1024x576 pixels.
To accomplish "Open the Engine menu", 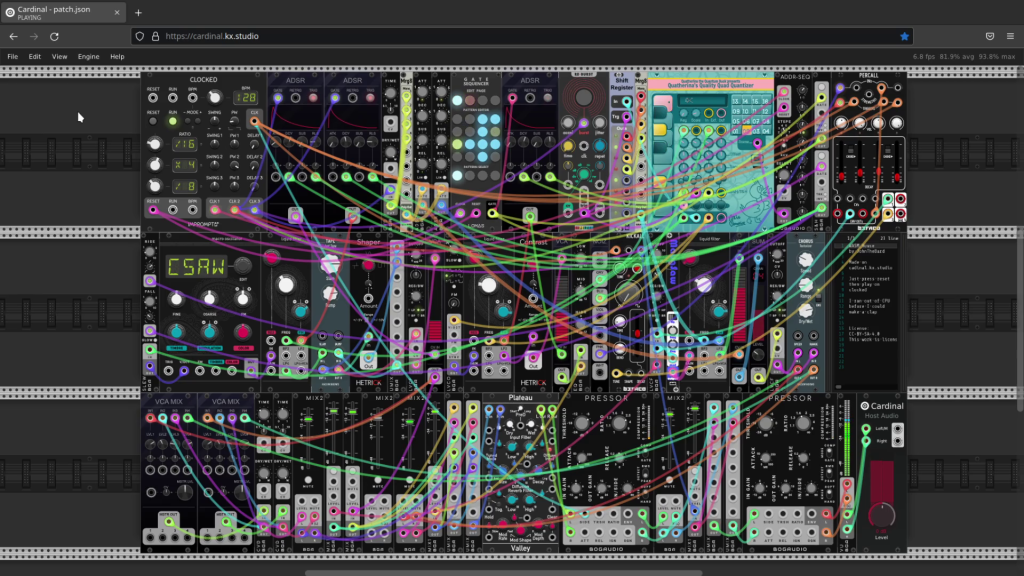I will click(x=89, y=57).
